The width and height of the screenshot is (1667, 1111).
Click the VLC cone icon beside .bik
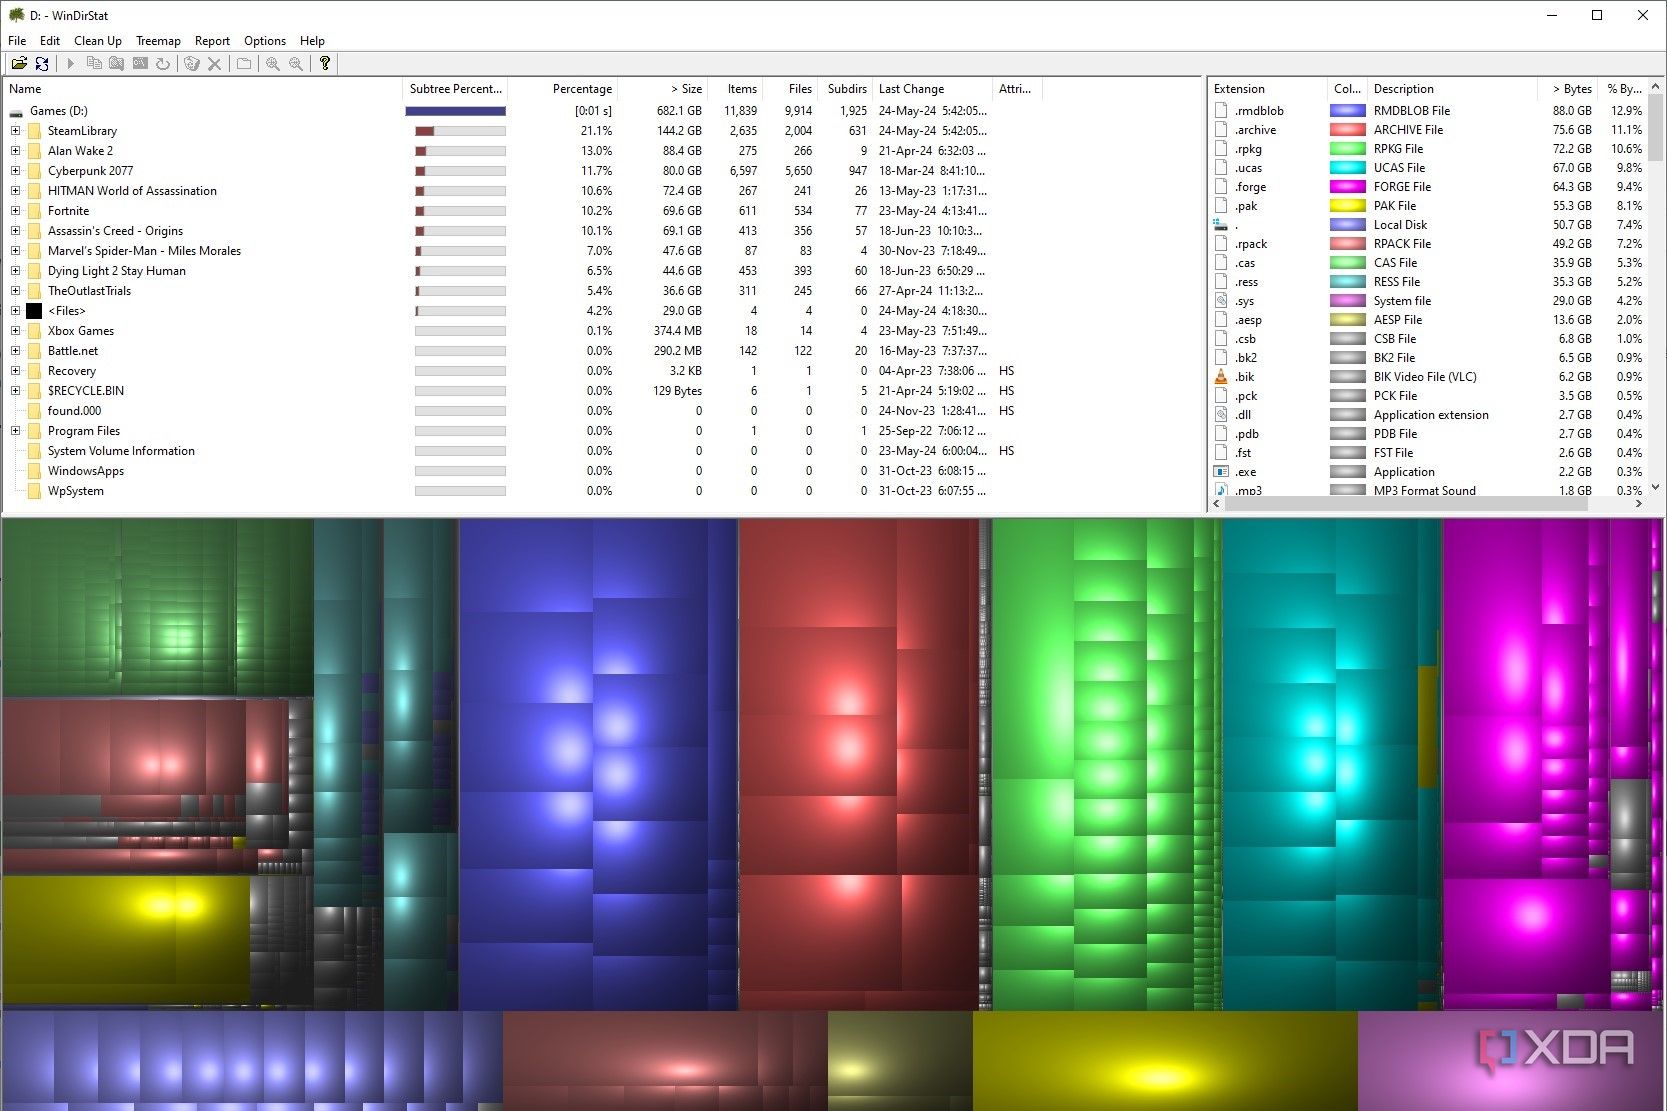pyautogui.click(x=1221, y=377)
